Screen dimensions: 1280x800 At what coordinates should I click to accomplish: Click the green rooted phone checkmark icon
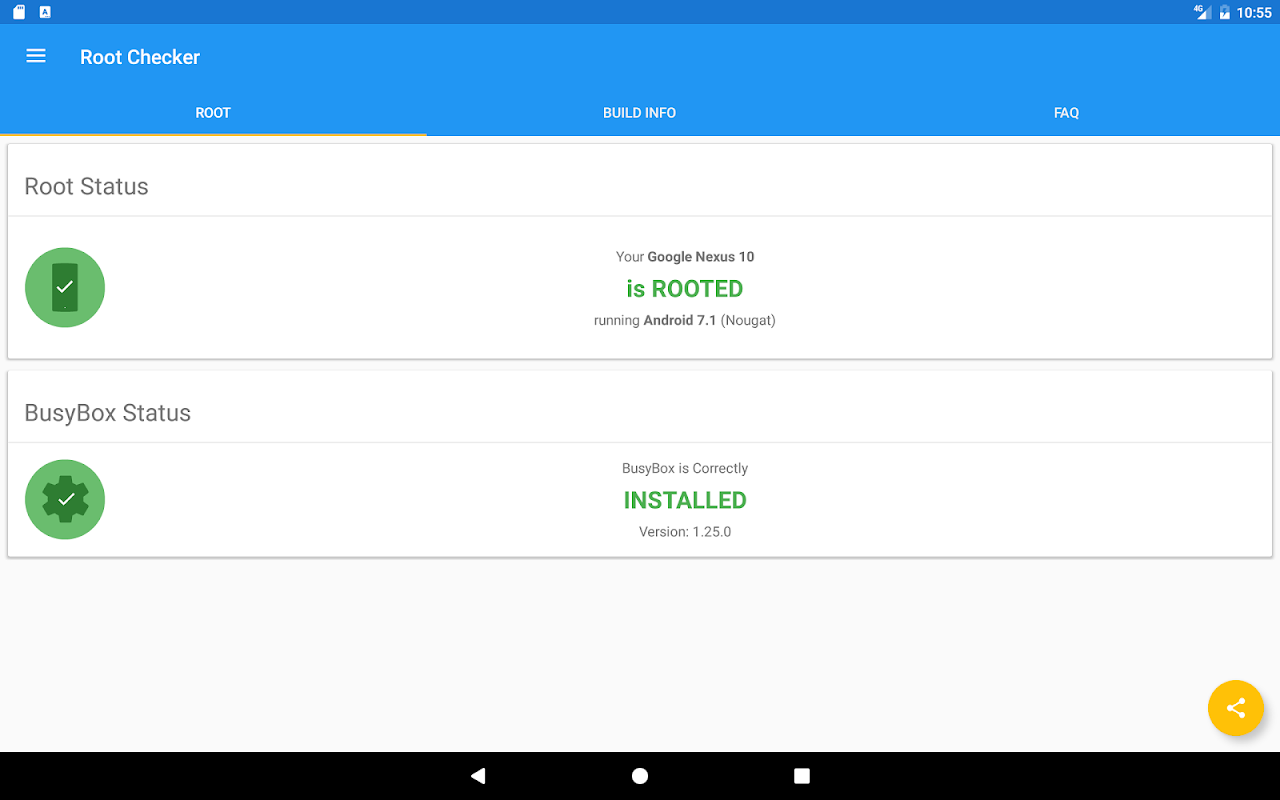[x=65, y=287]
